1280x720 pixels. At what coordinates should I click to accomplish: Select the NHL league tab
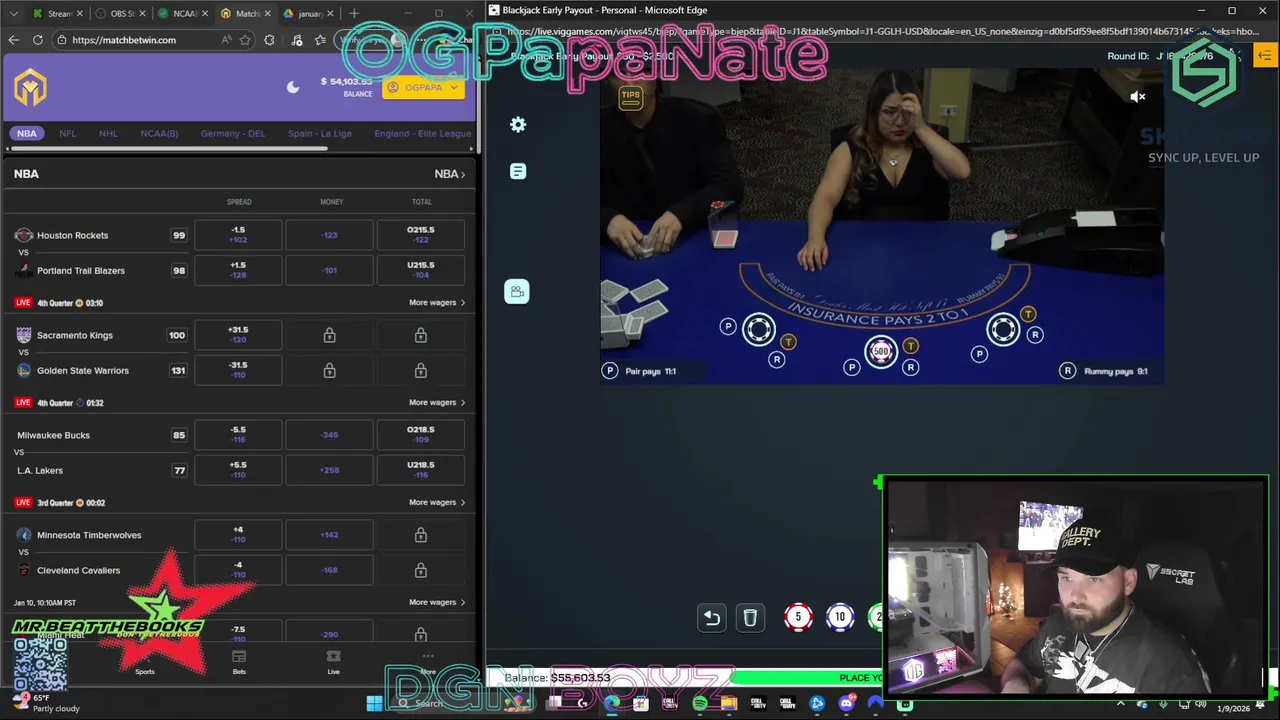(x=108, y=133)
